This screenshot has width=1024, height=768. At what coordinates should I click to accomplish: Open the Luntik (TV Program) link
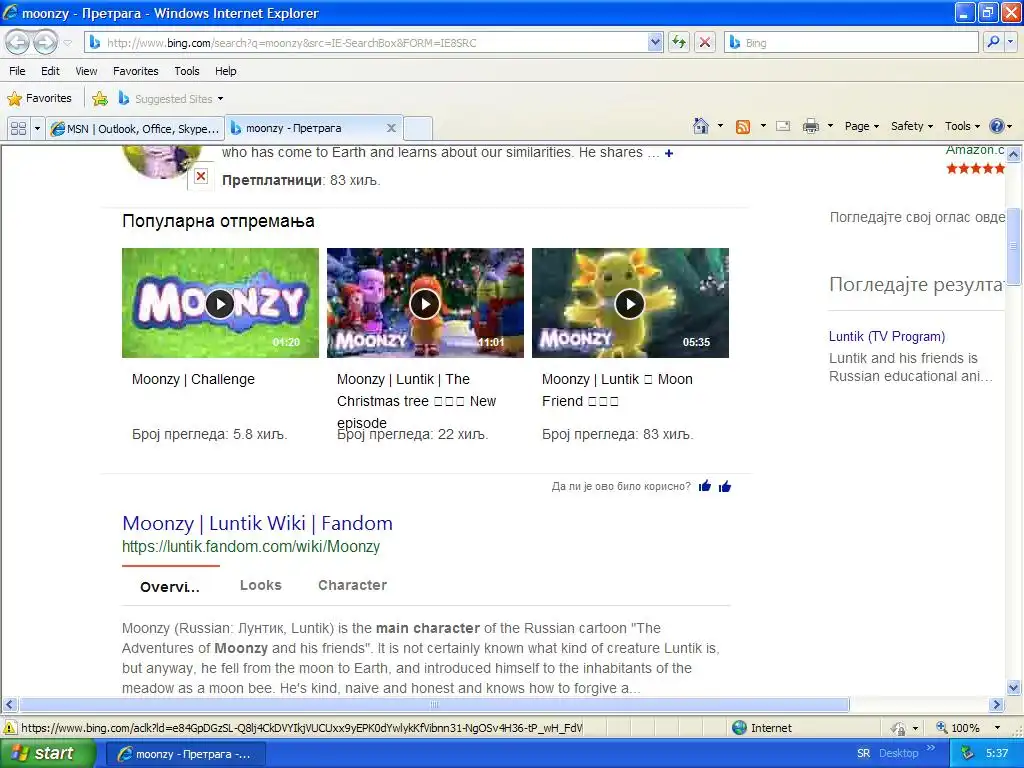coord(887,336)
